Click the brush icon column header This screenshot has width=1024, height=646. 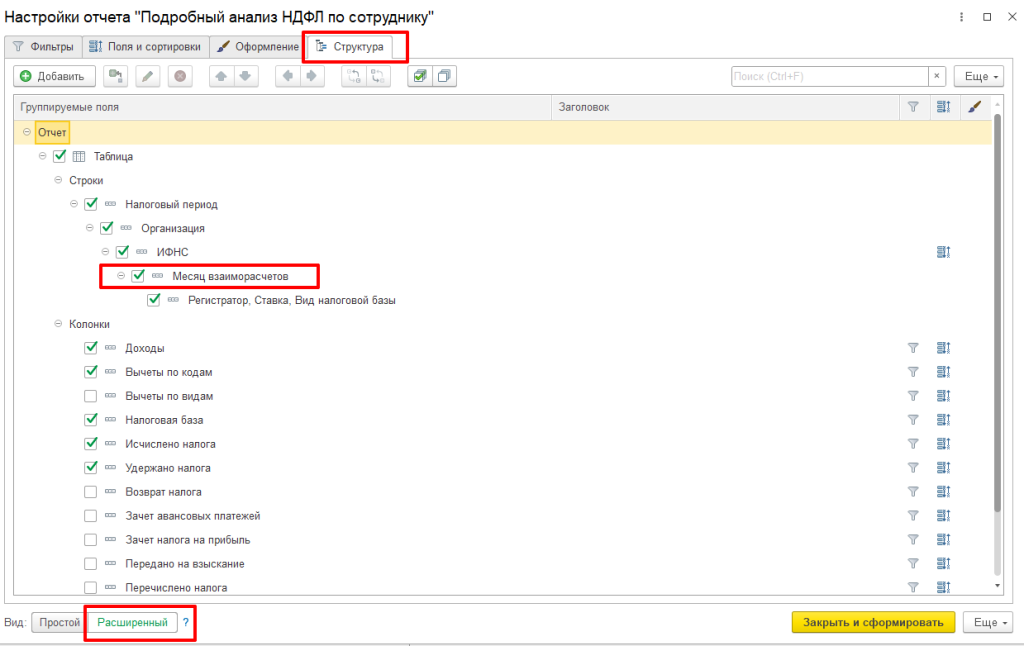point(975,107)
